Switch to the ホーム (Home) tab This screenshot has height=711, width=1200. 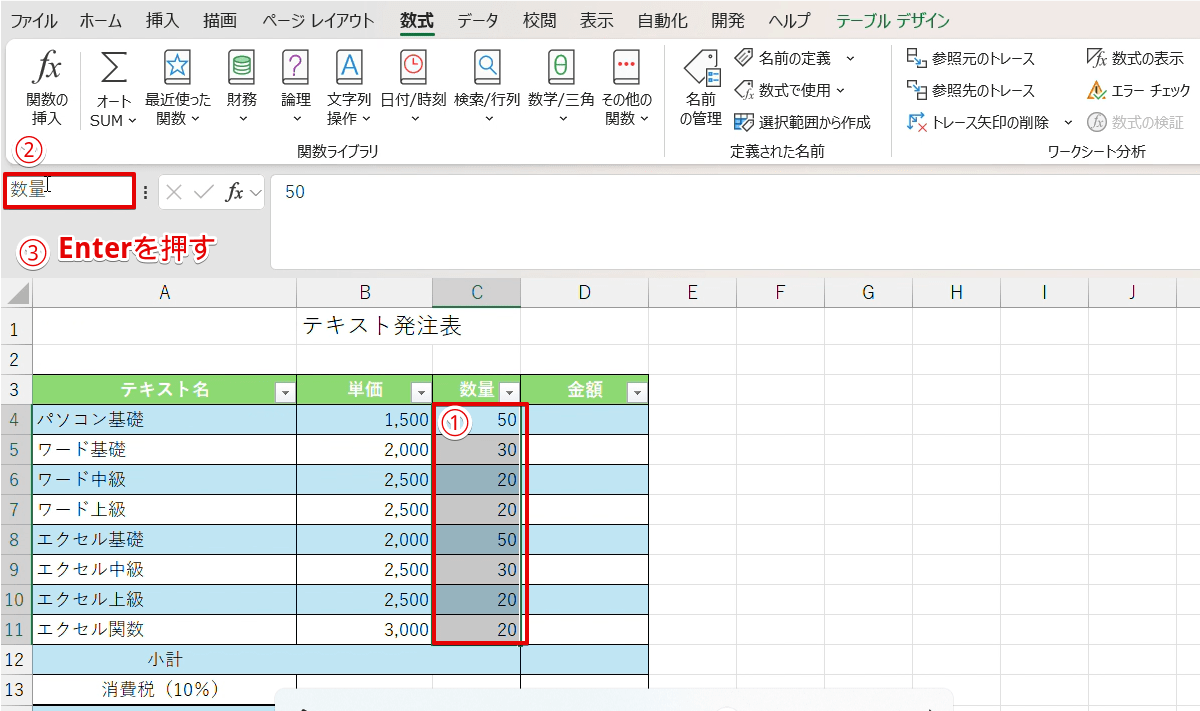(101, 20)
